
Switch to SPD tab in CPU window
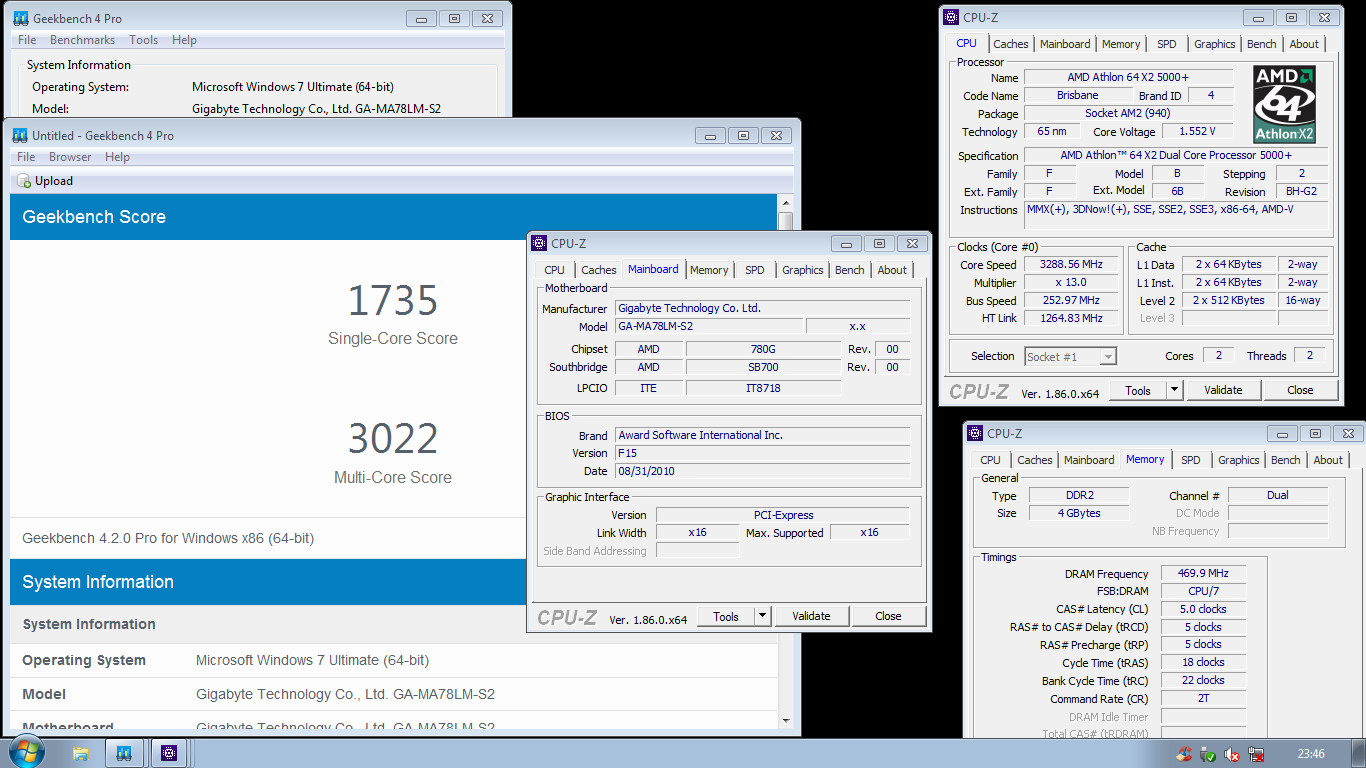tap(1167, 44)
